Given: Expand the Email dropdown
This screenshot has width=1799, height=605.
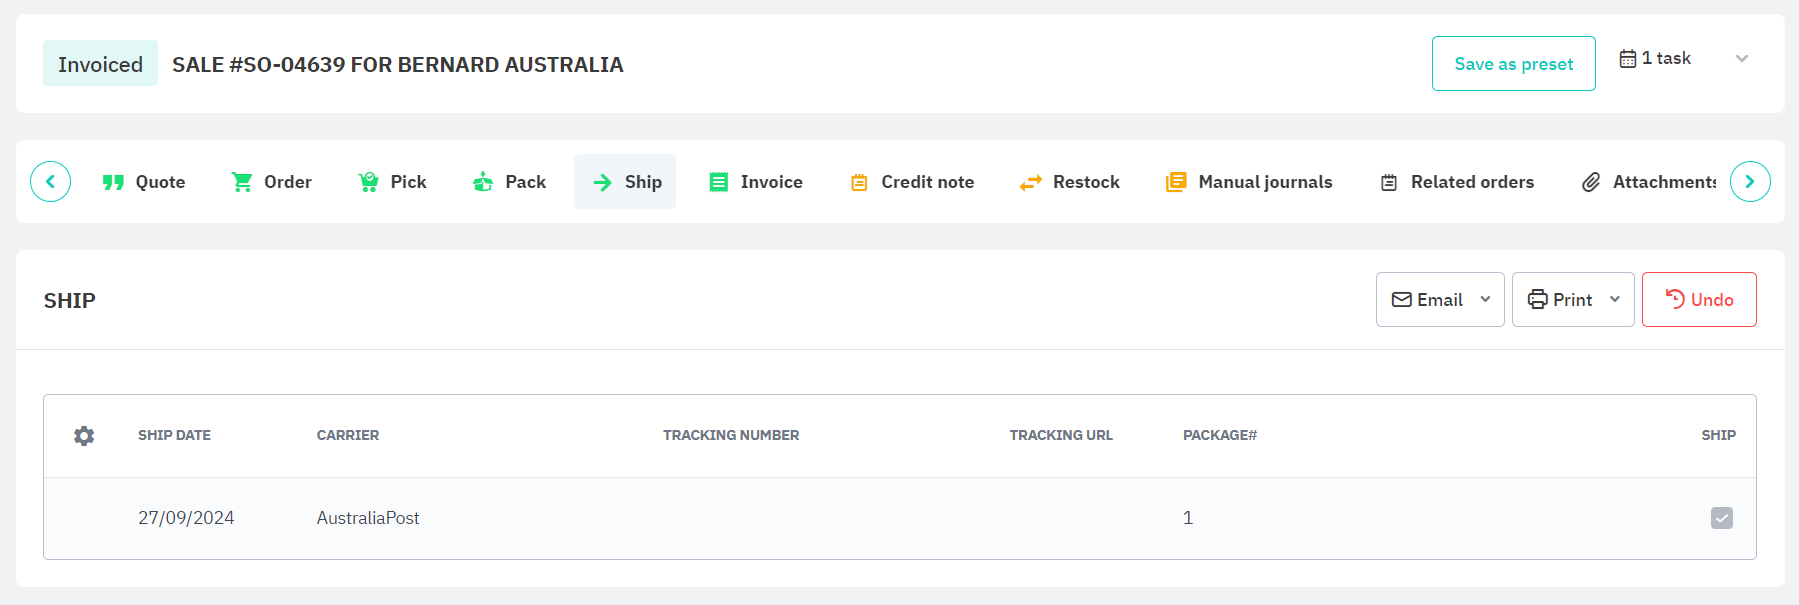Looking at the screenshot, I should pyautogui.click(x=1485, y=300).
